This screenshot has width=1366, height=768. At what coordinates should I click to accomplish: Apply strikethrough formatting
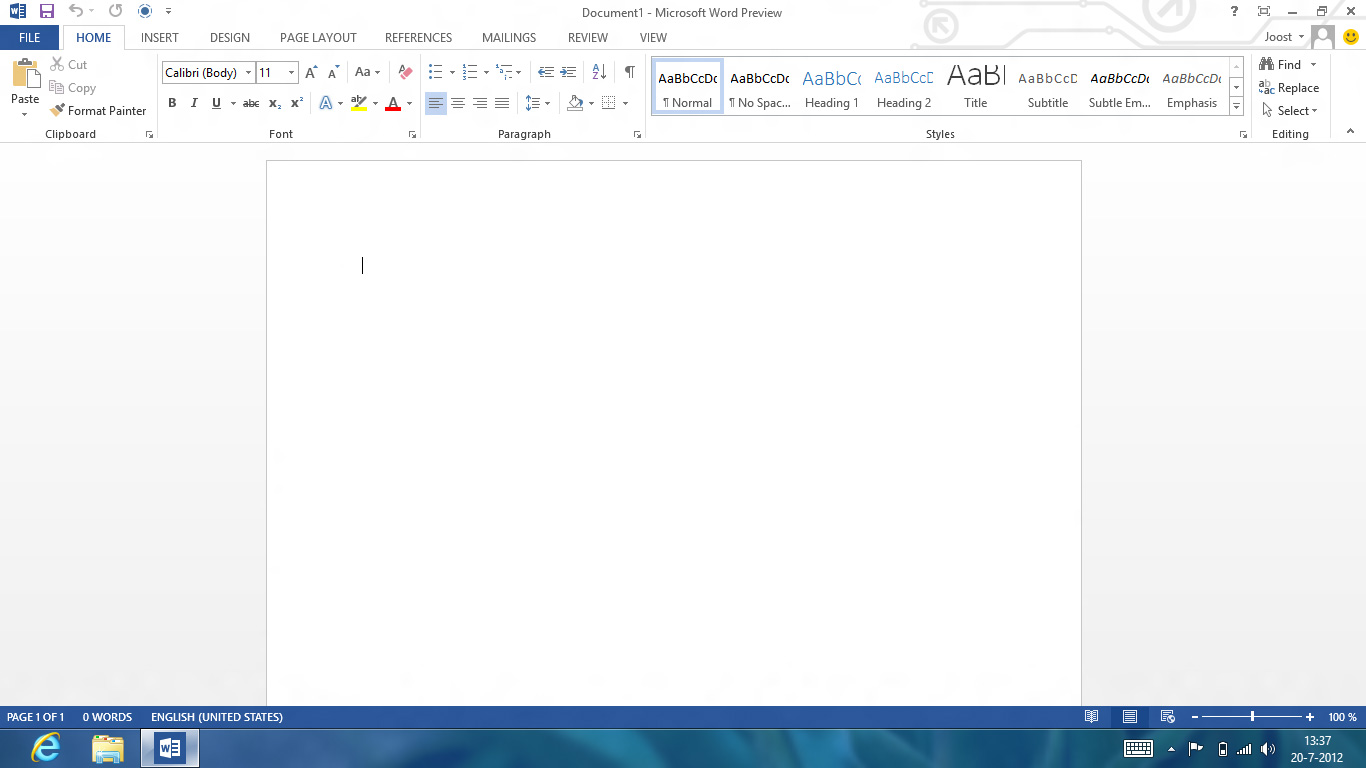point(251,103)
